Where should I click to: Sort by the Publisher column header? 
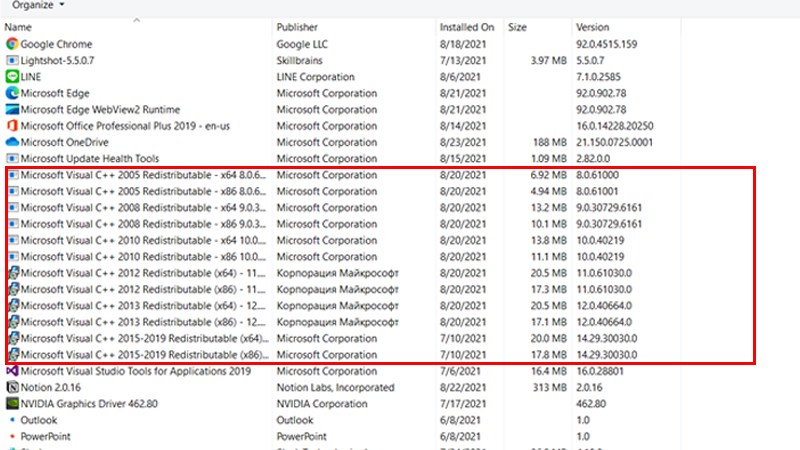pyautogui.click(x=298, y=27)
